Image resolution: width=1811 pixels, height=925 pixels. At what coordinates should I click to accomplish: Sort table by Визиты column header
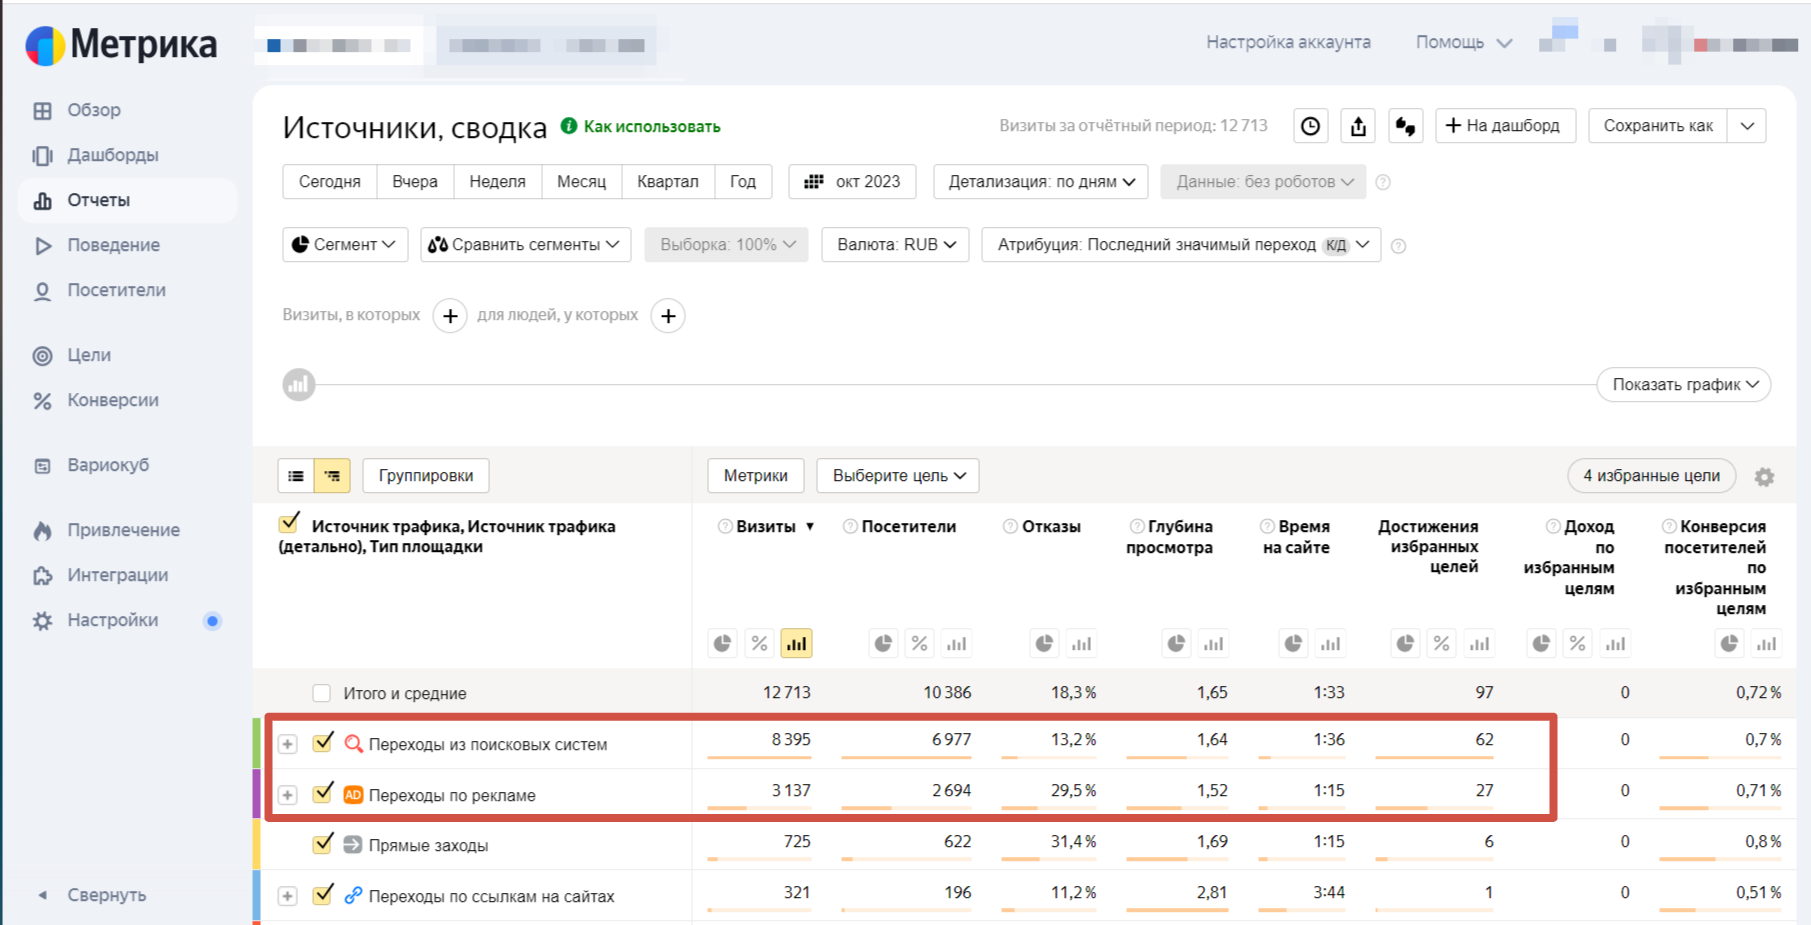click(766, 527)
